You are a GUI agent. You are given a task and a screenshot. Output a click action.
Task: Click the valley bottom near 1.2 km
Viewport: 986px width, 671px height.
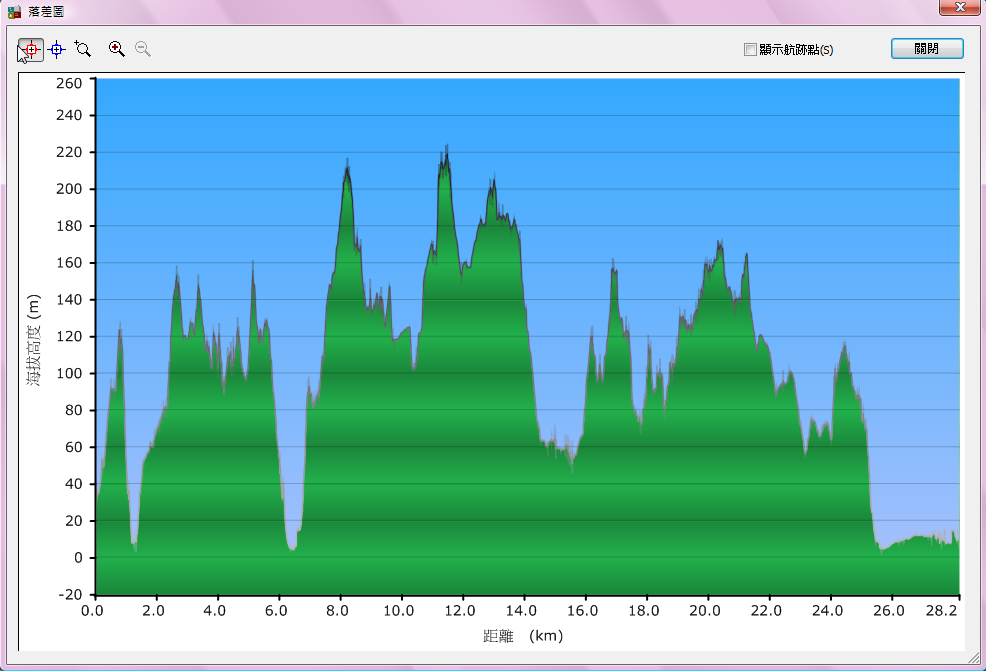[x=134, y=545]
